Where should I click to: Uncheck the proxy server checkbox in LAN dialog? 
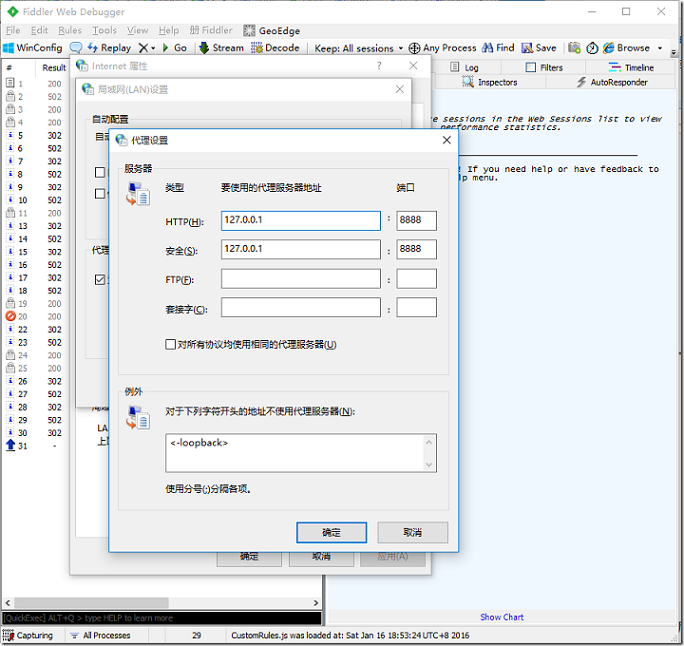(x=100, y=280)
